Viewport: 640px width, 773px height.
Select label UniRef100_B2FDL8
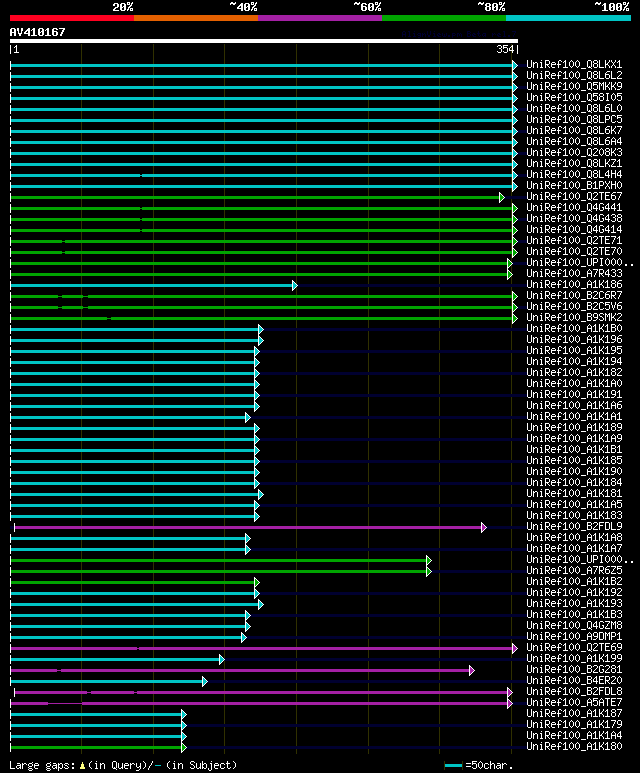tap(574, 692)
